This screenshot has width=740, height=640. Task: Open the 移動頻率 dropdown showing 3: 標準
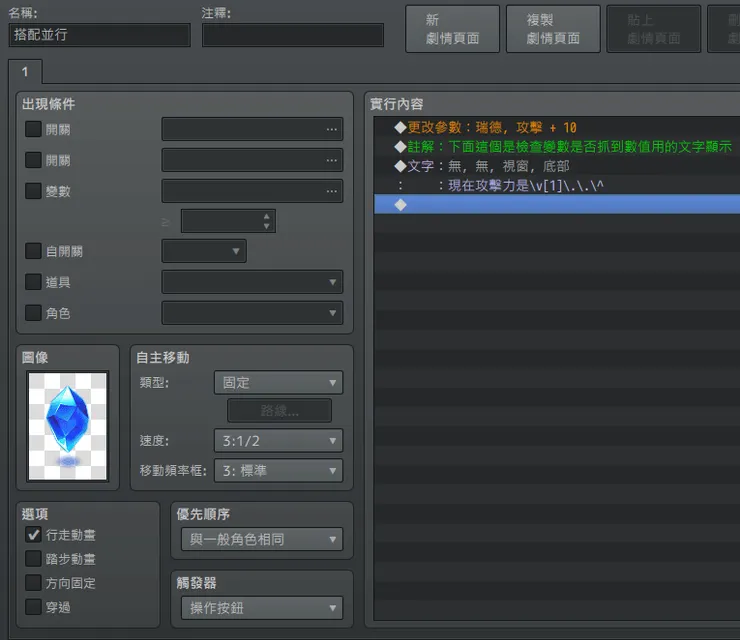(x=278, y=471)
